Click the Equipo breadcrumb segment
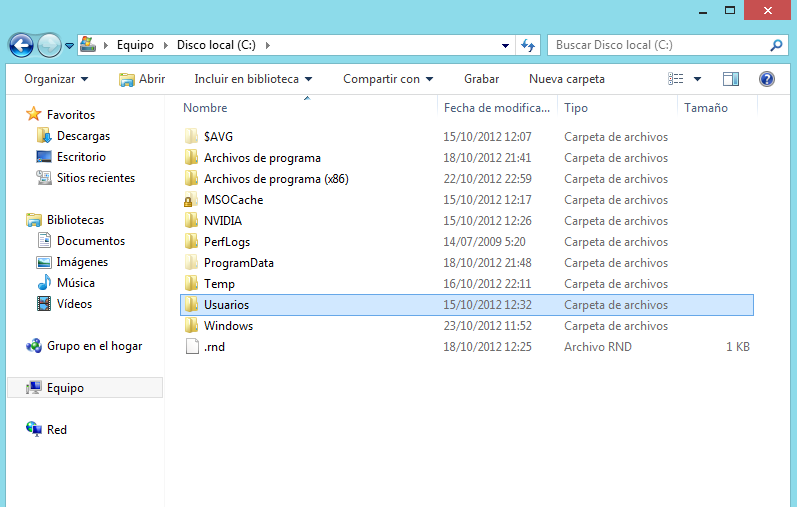797x507 pixels. click(x=135, y=45)
